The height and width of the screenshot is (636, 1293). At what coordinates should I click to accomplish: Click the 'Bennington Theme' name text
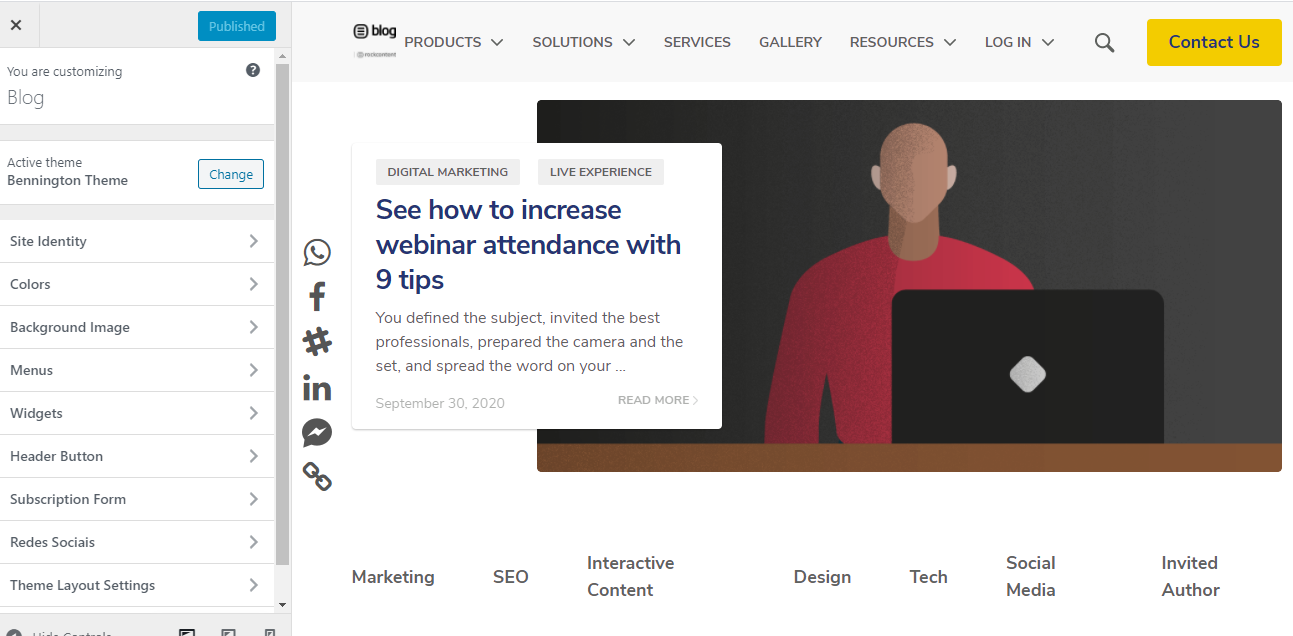pyautogui.click(x=68, y=181)
